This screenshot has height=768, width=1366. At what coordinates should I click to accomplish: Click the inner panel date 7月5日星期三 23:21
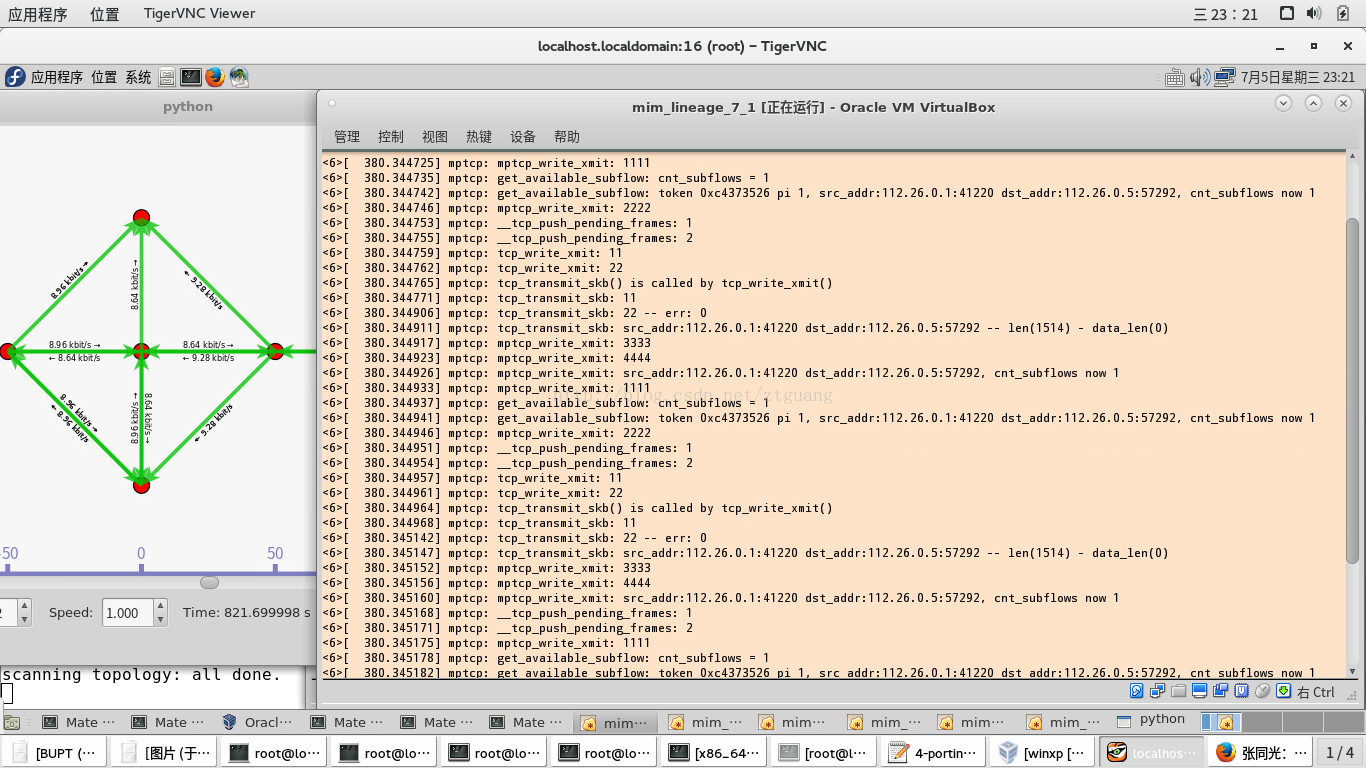point(1298,77)
